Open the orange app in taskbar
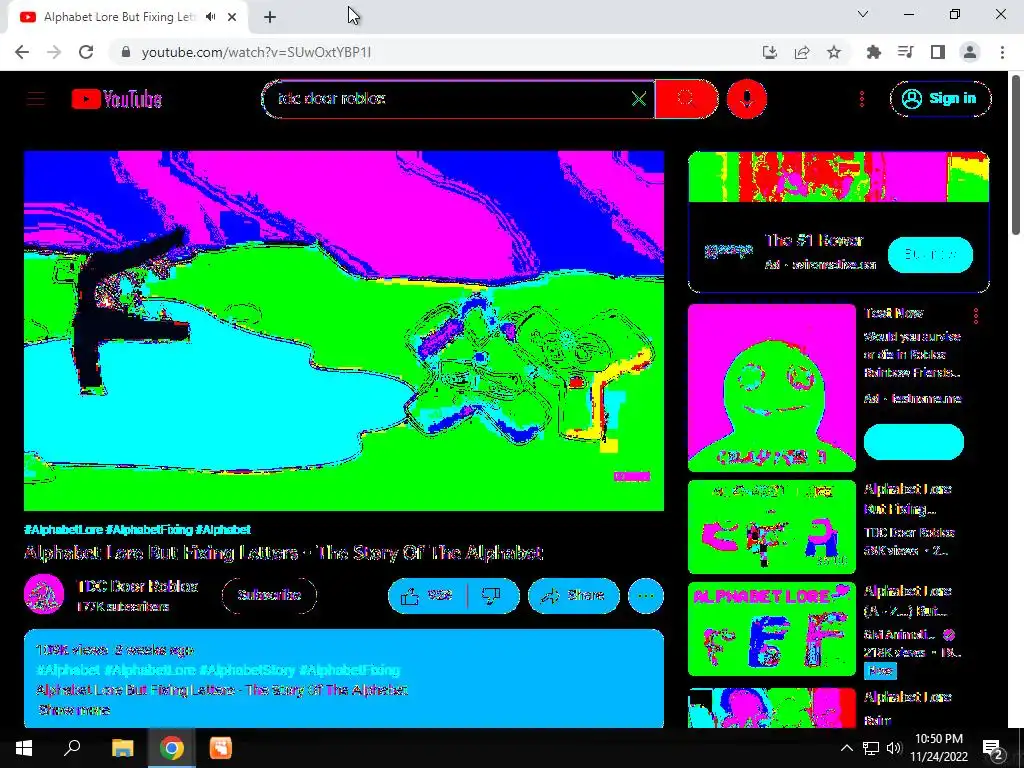This screenshot has height=768, width=1024. [x=221, y=748]
